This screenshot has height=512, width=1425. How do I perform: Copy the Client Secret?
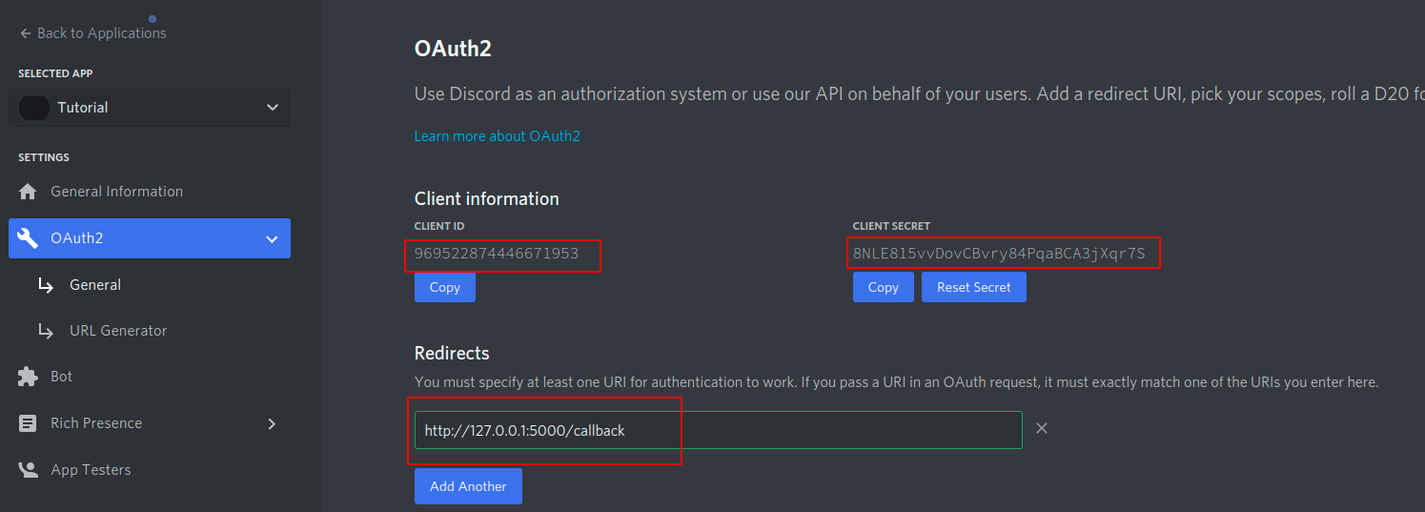pyautogui.click(x=883, y=287)
